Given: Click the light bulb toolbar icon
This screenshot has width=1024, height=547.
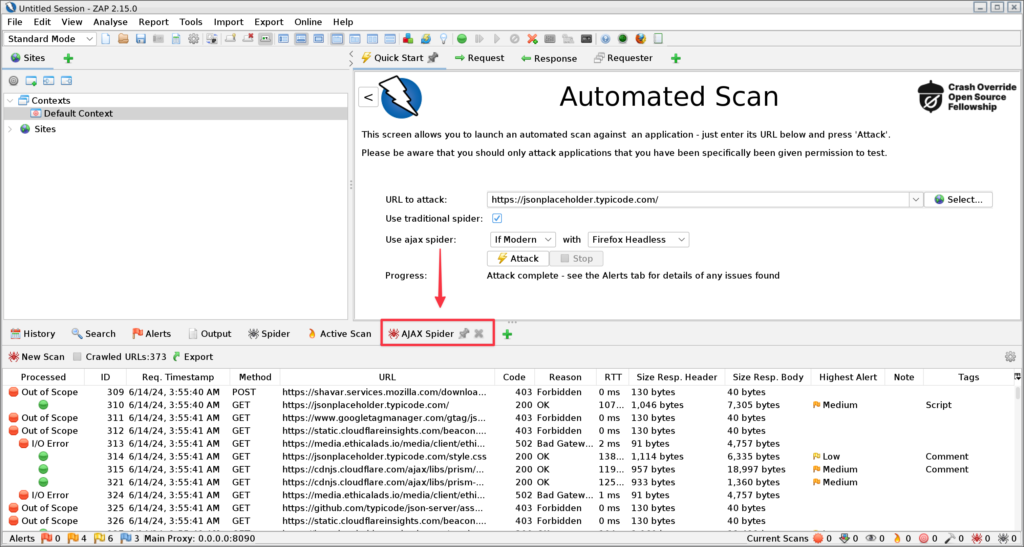Looking at the screenshot, I should (x=443, y=39).
